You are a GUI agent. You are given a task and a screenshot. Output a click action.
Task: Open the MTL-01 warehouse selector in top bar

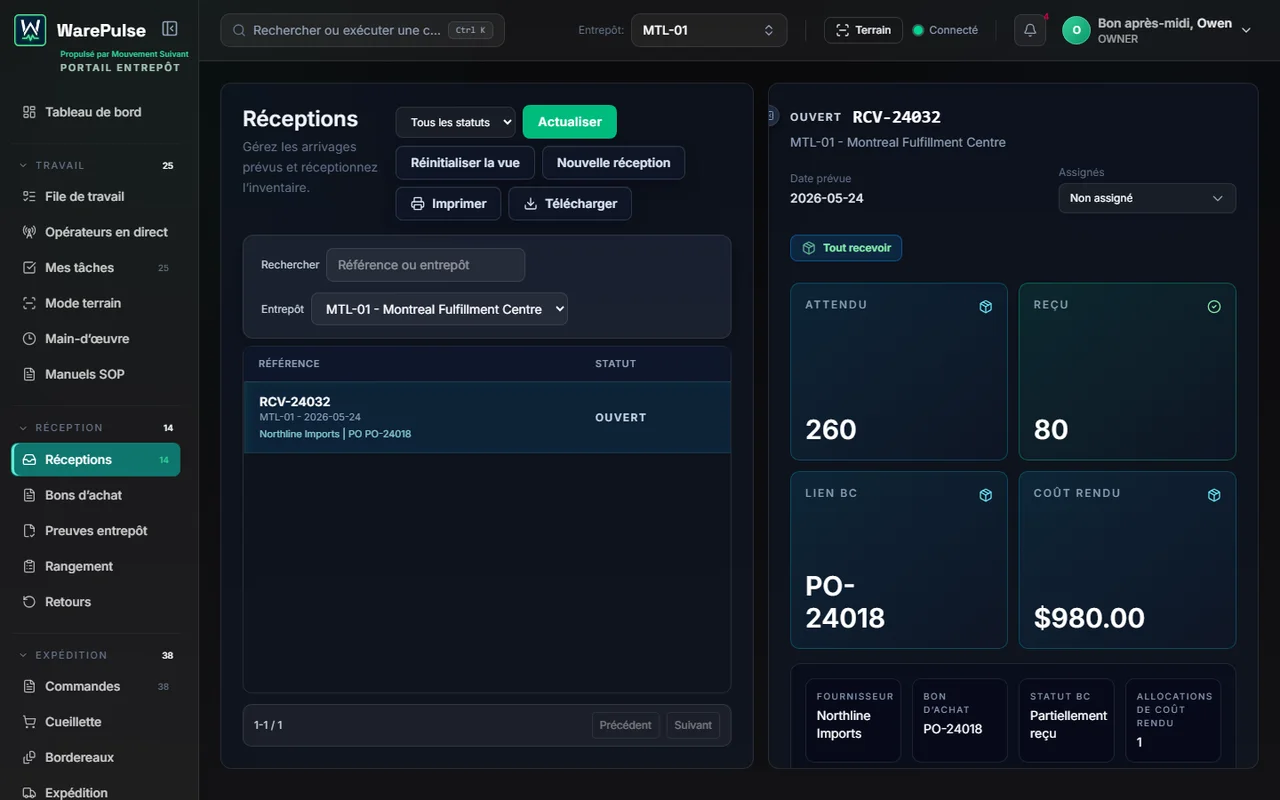tap(709, 30)
